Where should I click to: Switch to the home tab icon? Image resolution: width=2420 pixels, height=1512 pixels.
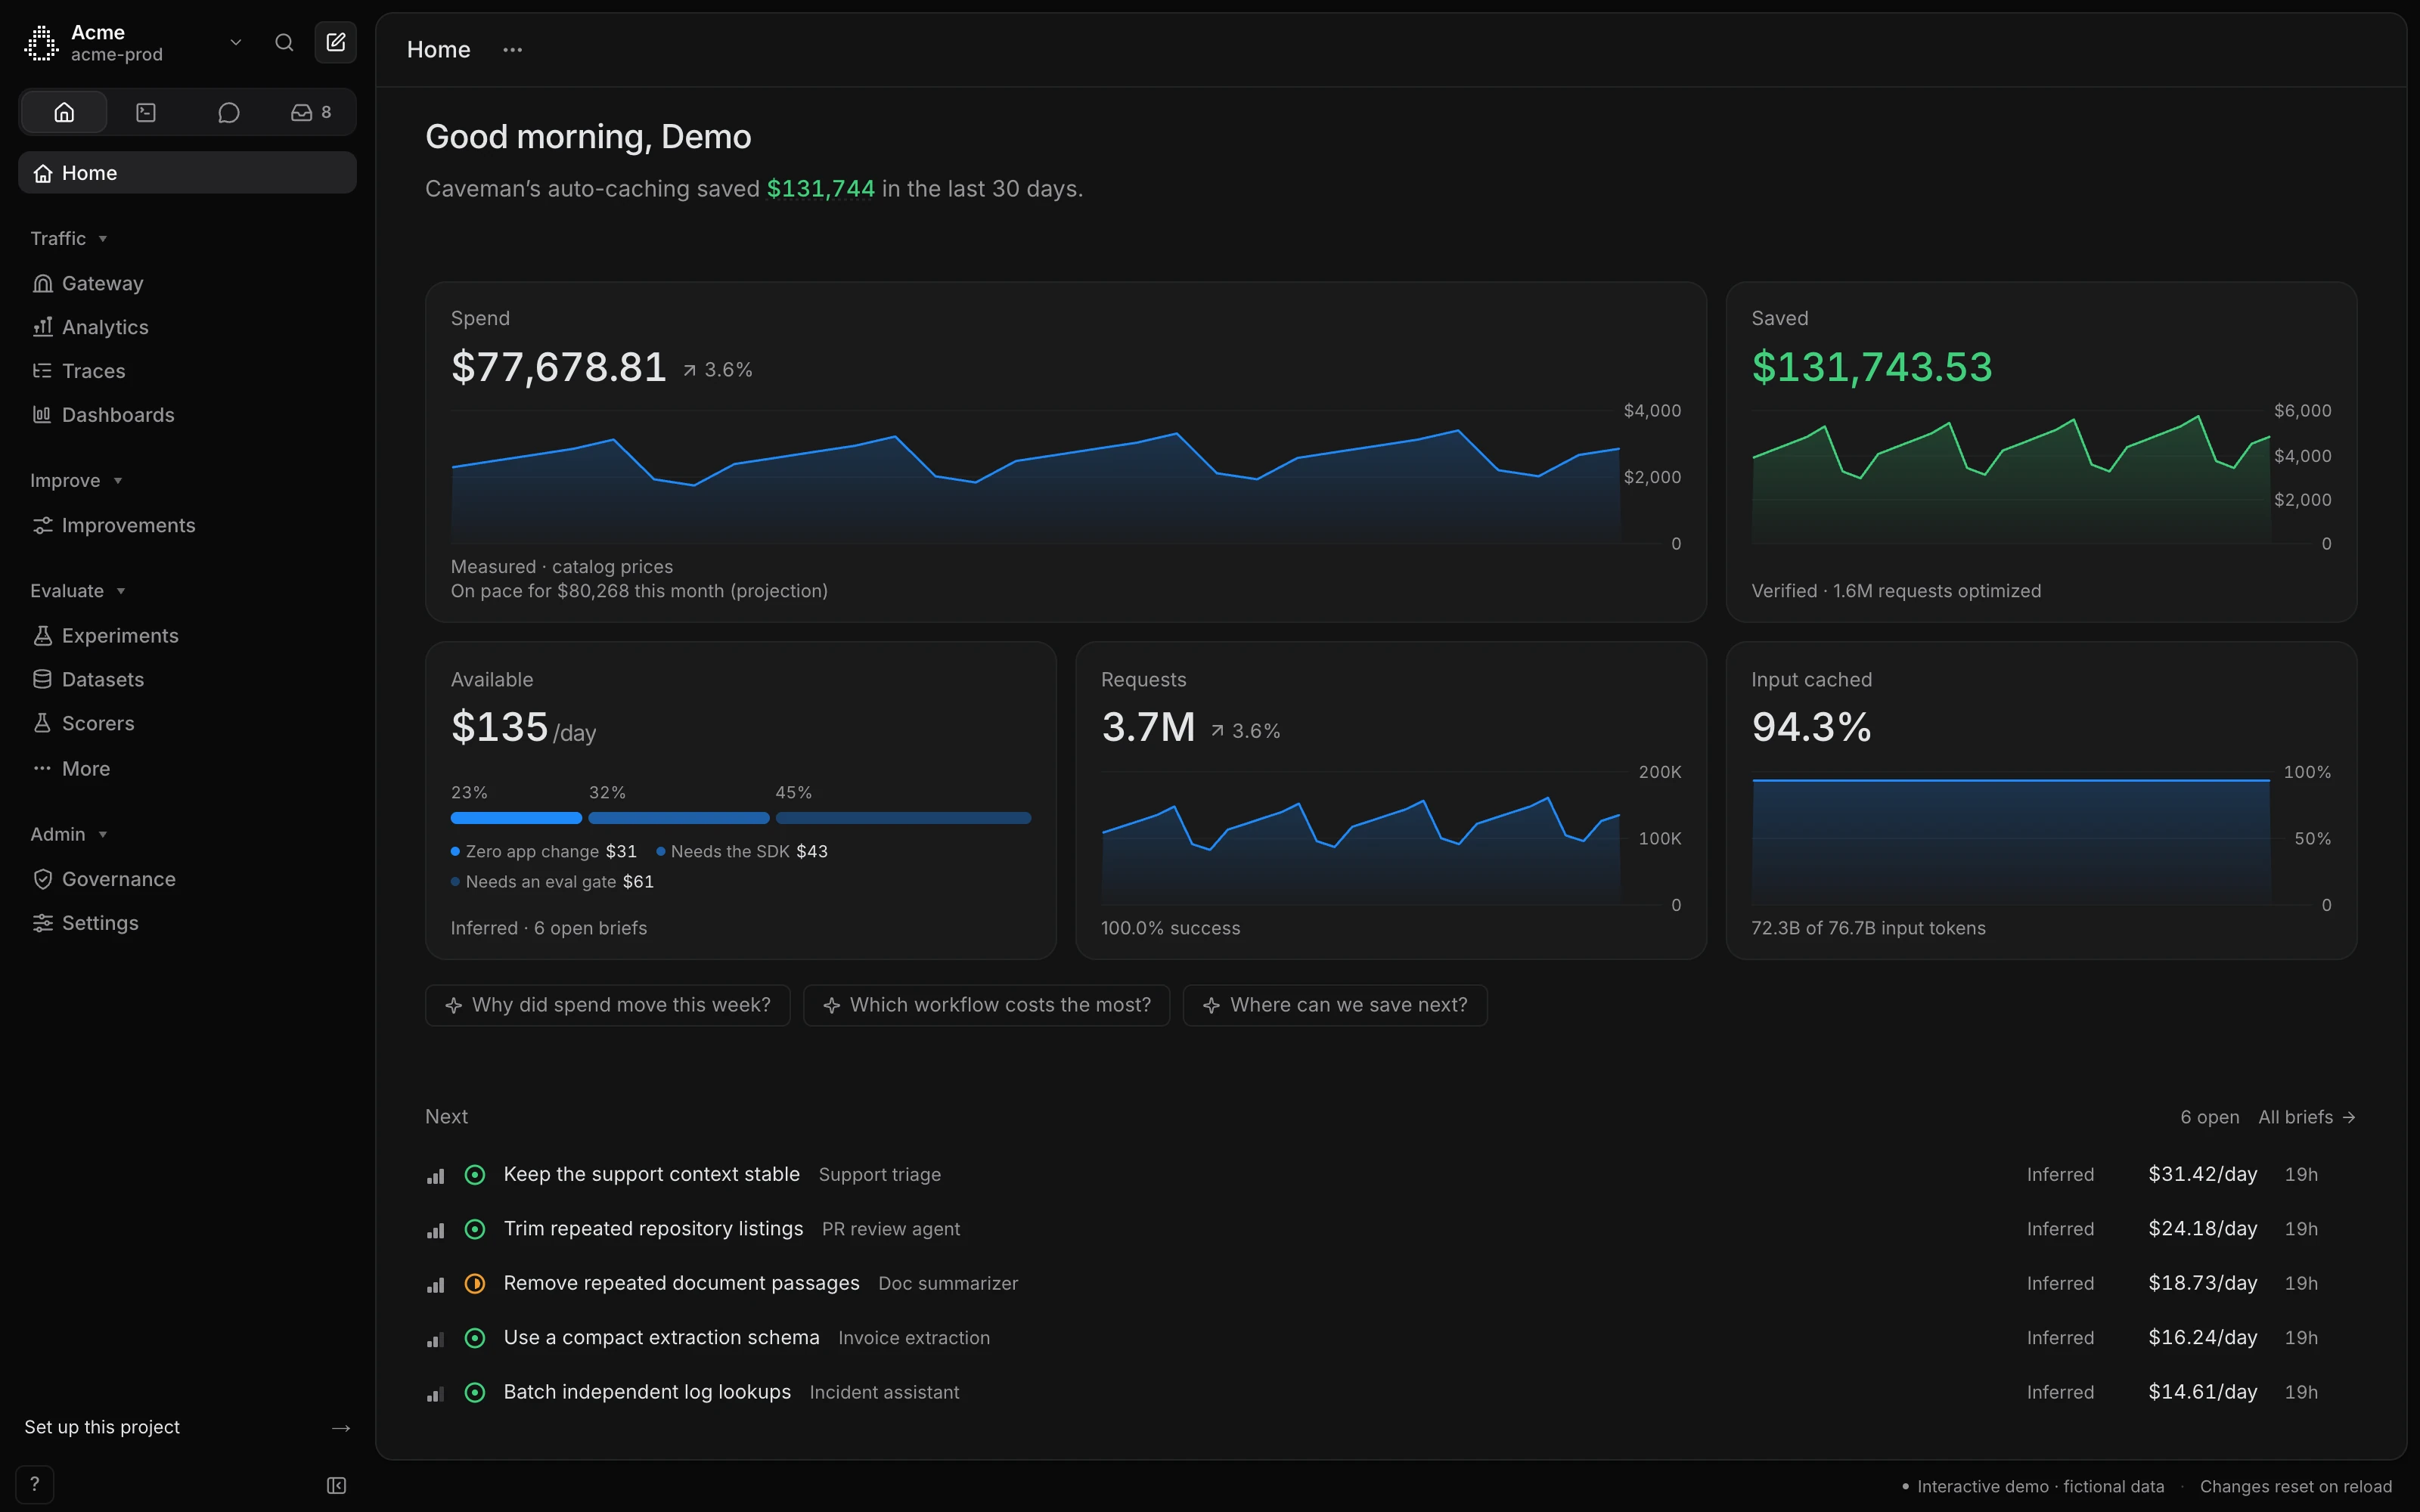(x=64, y=112)
